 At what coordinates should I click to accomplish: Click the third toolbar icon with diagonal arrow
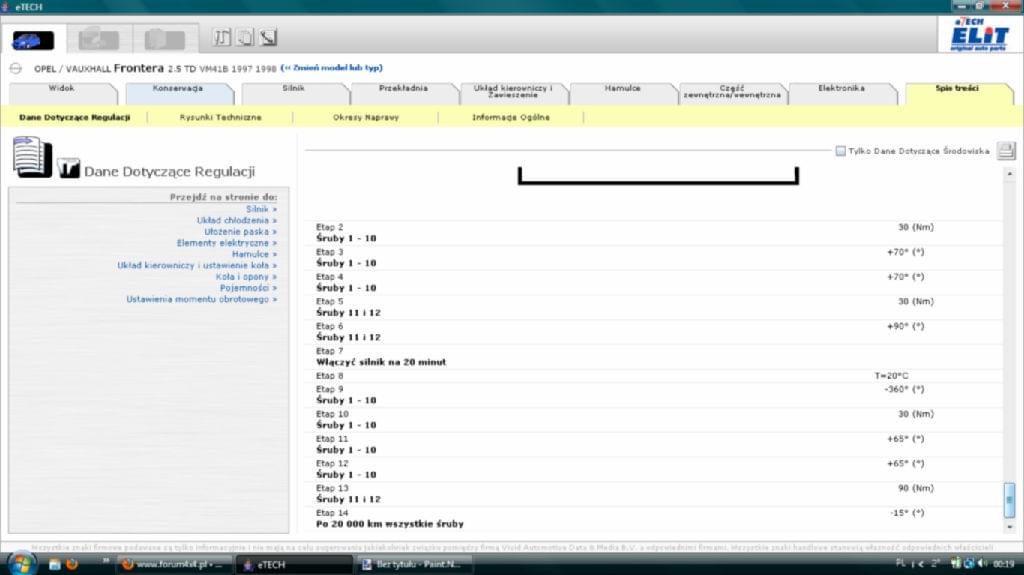pos(268,37)
